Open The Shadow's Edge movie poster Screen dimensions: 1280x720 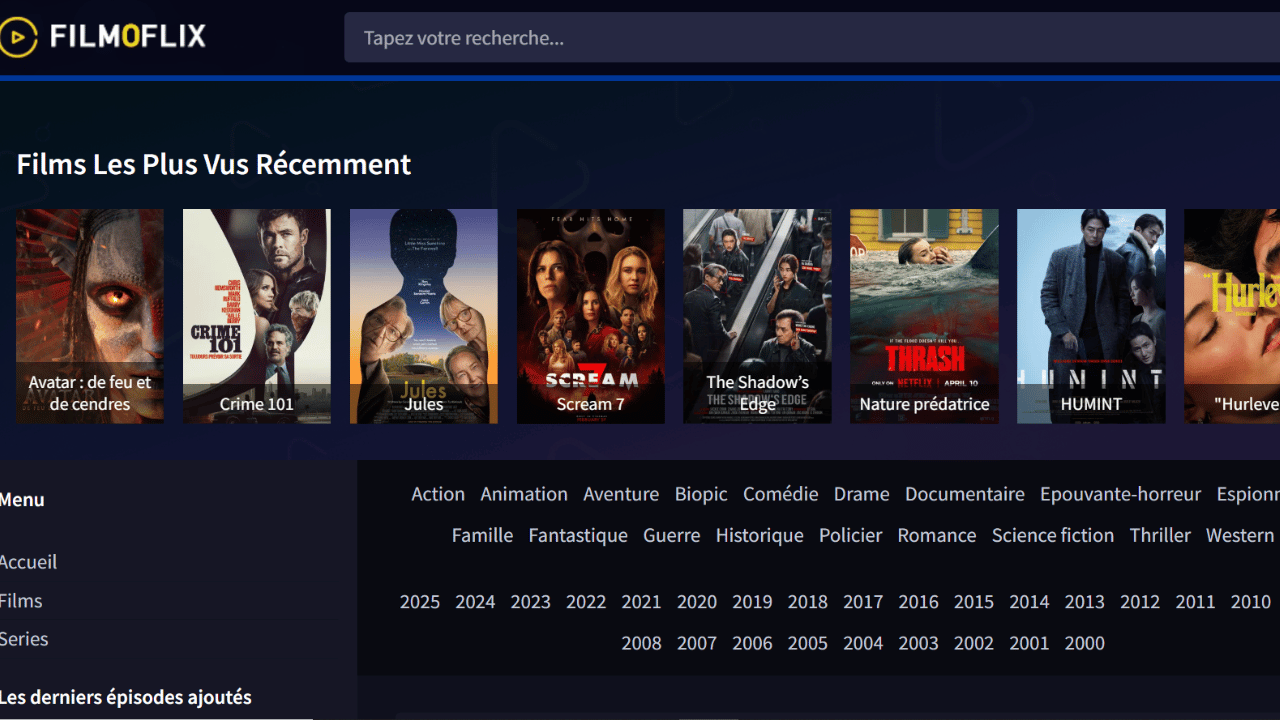pos(757,316)
